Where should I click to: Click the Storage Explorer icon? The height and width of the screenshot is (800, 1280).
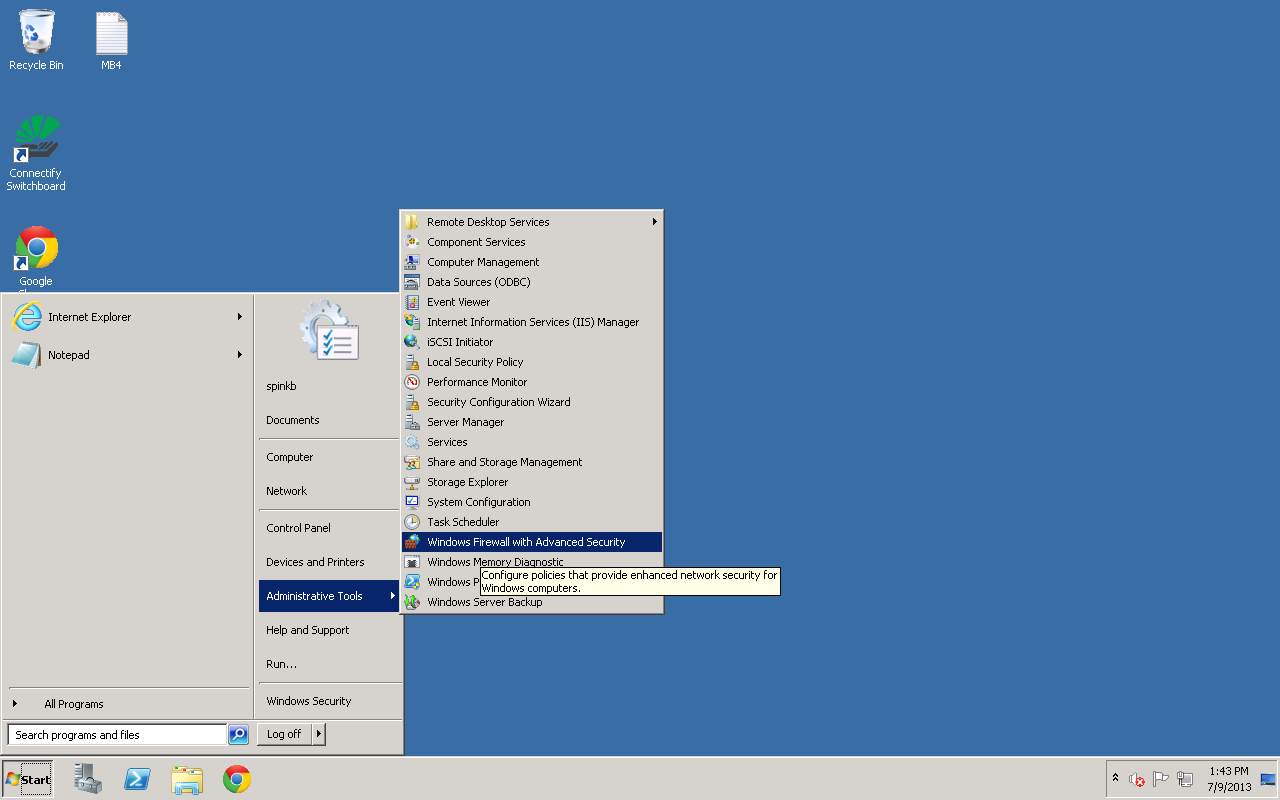[412, 482]
